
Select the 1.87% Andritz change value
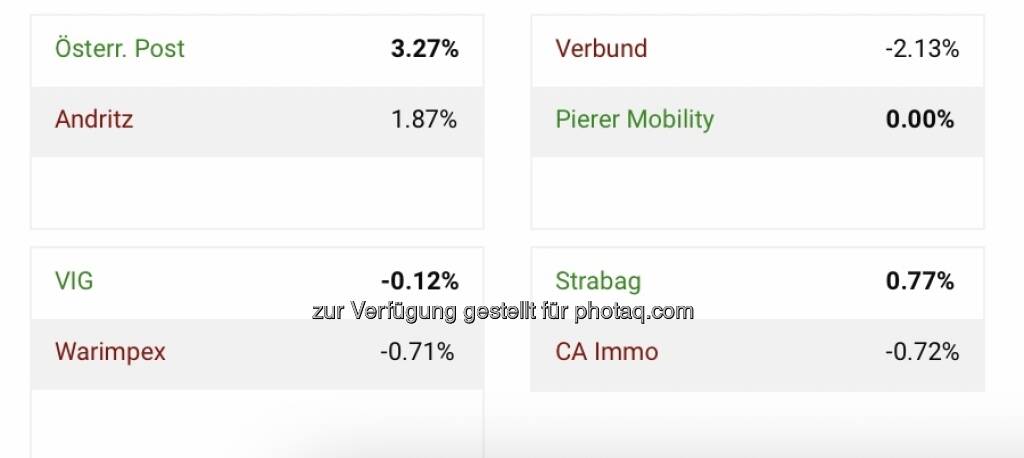[424, 120]
